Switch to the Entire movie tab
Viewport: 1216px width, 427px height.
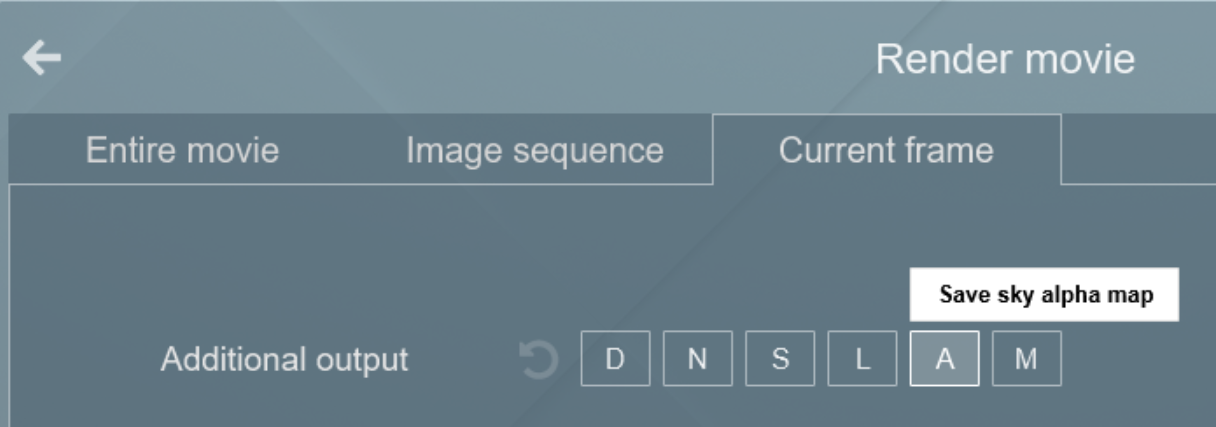(x=182, y=150)
